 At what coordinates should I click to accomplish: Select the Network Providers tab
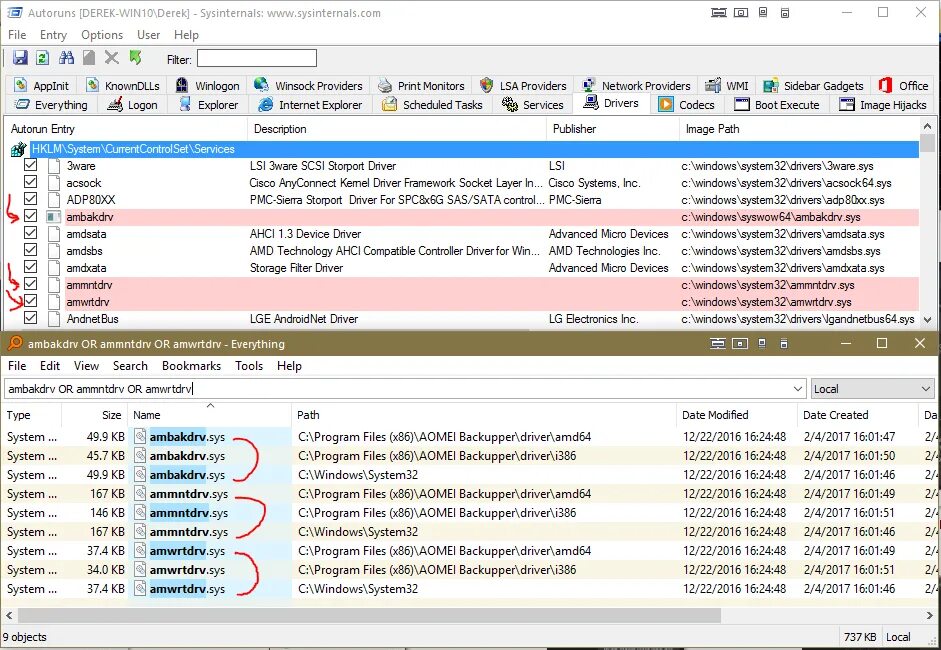[637, 85]
